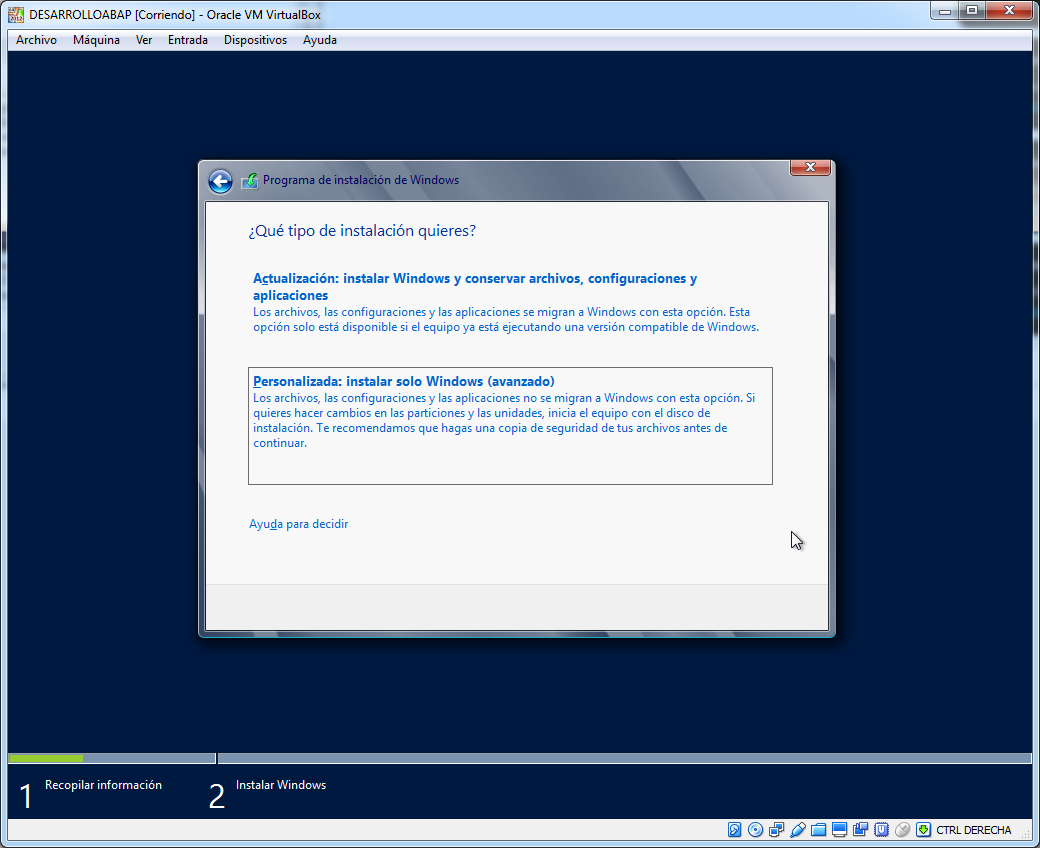Click the Windows setup icon beside the installer title
Image resolution: width=1040 pixels, height=848 pixels.
[x=249, y=180]
